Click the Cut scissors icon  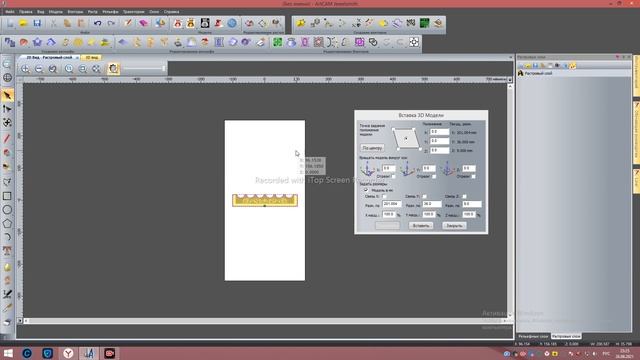53,23
